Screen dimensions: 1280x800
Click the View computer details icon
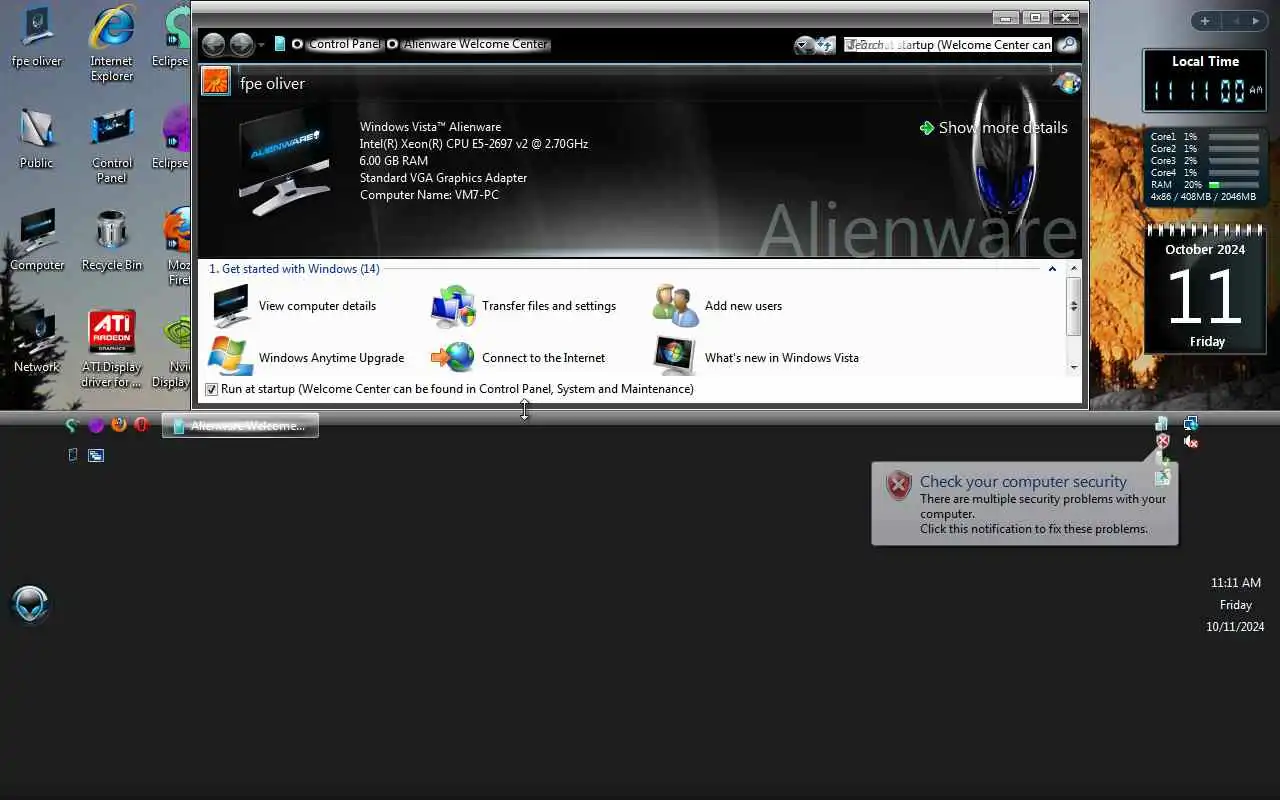[231, 306]
